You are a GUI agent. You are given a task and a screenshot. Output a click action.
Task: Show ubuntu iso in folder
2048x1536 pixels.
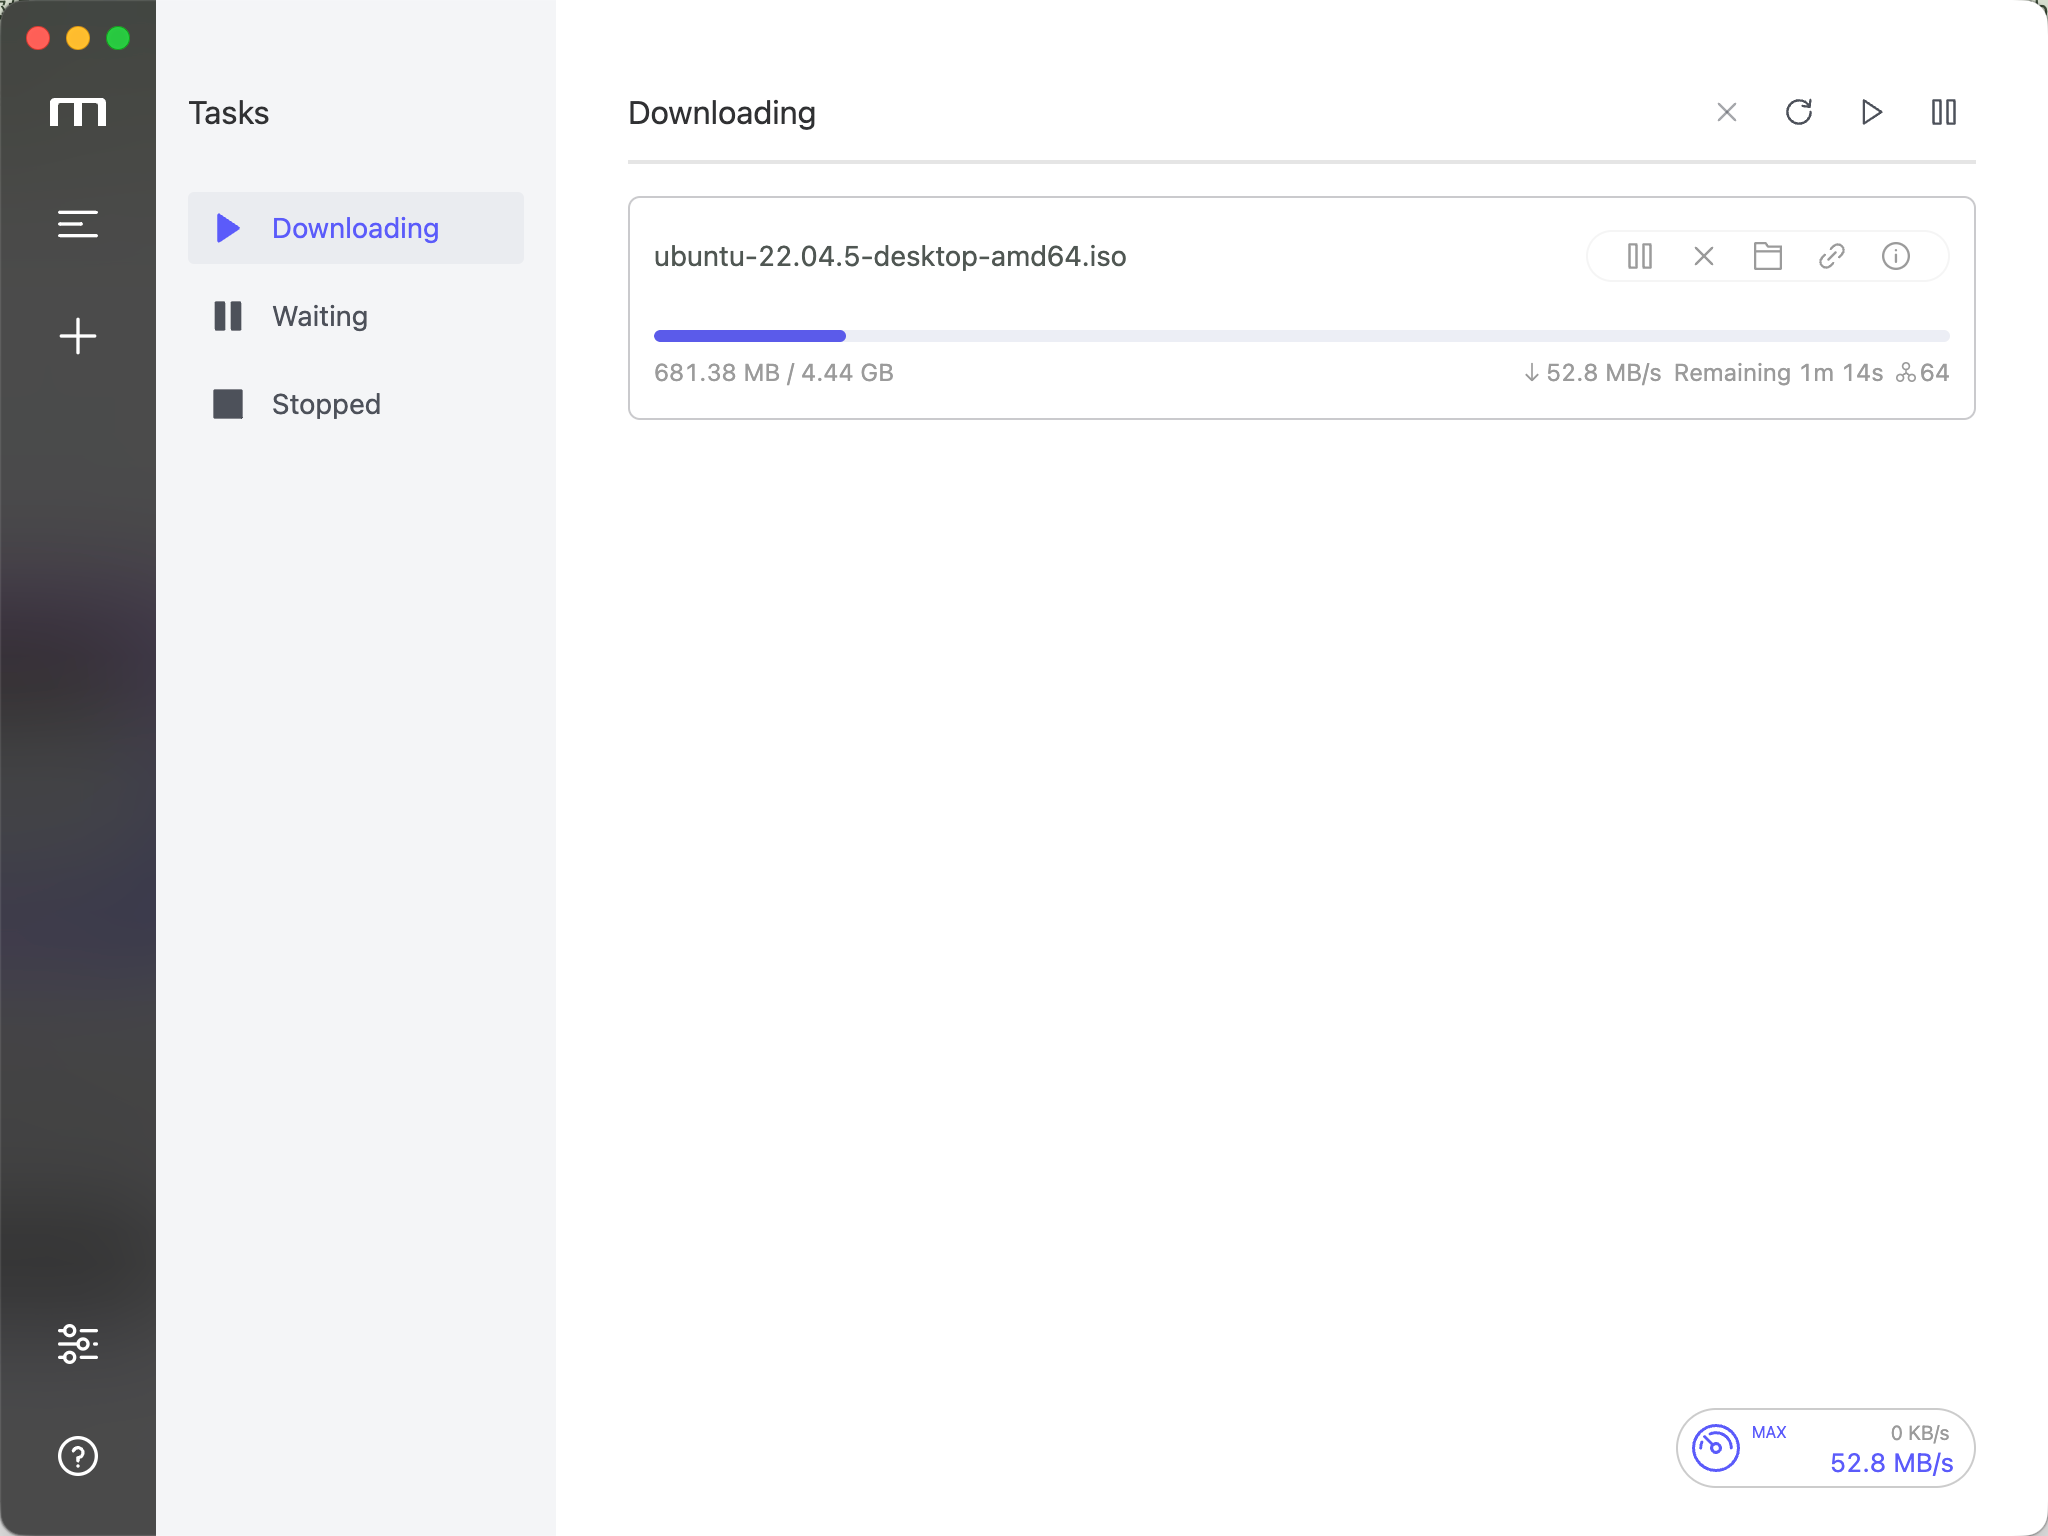(1768, 257)
